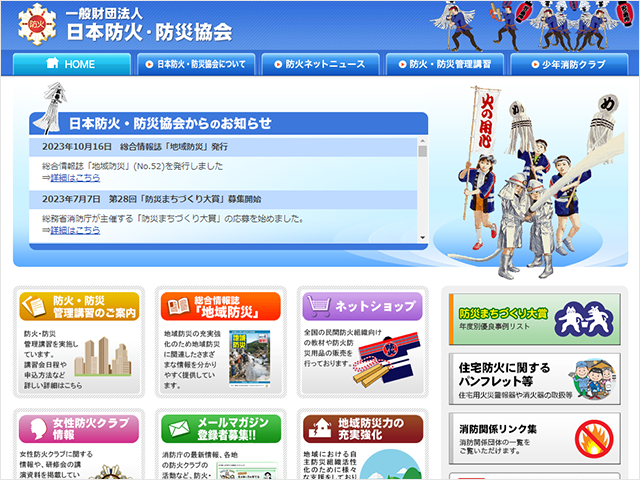
Task: Click the ネットショップ purple banner
Action: tap(362, 307)
